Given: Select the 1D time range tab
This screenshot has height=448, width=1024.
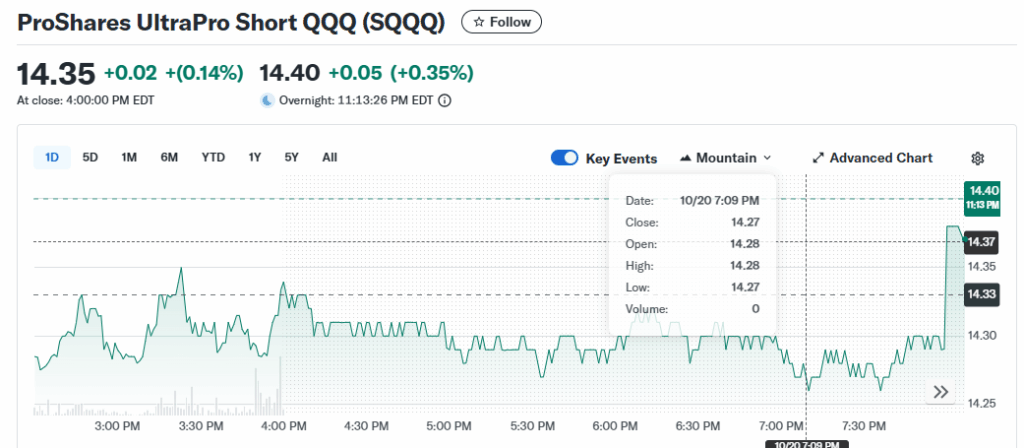Looking at the screenshot, I should coord(52,157).
